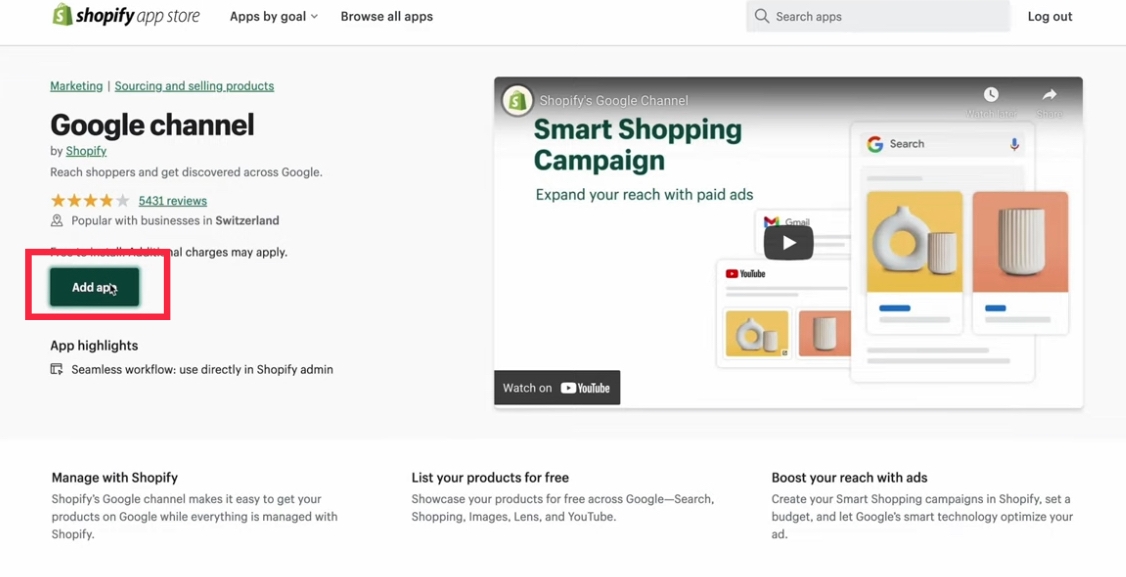Click the Shopify app store logo
The height and width of the screenshot is (577, 1126).
[126, 15]
